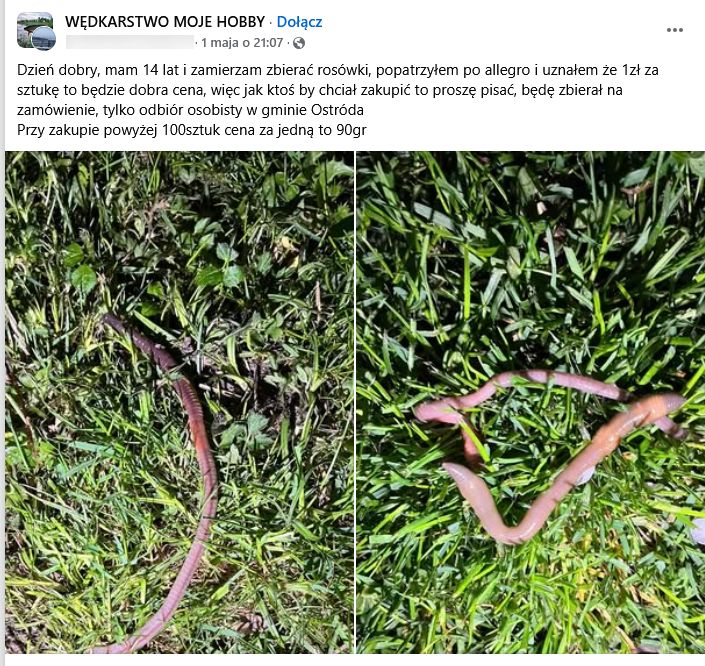Click the line mentioning gmina Ostróda
The width and height of the screenshot is (705, 666).
[190, 110]
